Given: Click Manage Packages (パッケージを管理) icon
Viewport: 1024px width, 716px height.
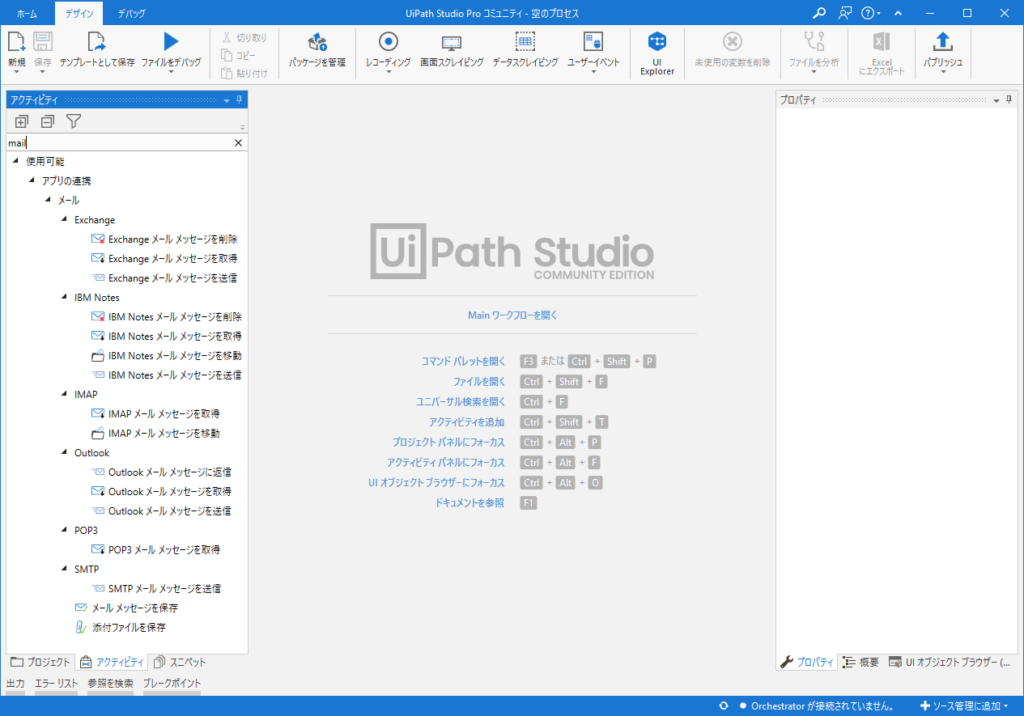Looking at the screenshot, I should tap(317, 42).
